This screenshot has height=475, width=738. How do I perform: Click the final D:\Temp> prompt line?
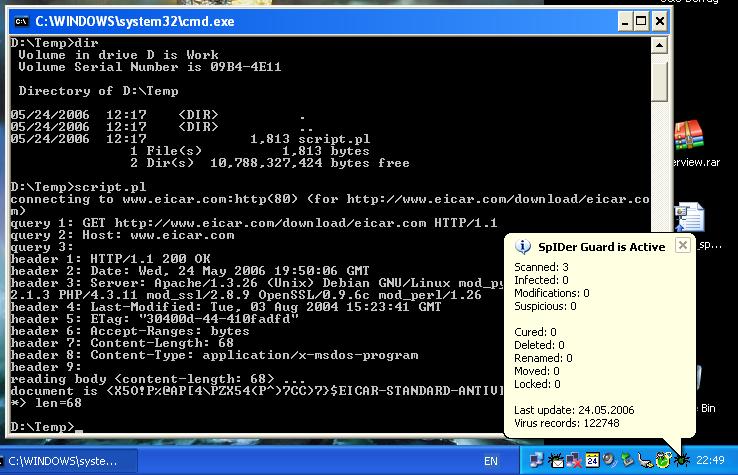[x=46, y=427]
